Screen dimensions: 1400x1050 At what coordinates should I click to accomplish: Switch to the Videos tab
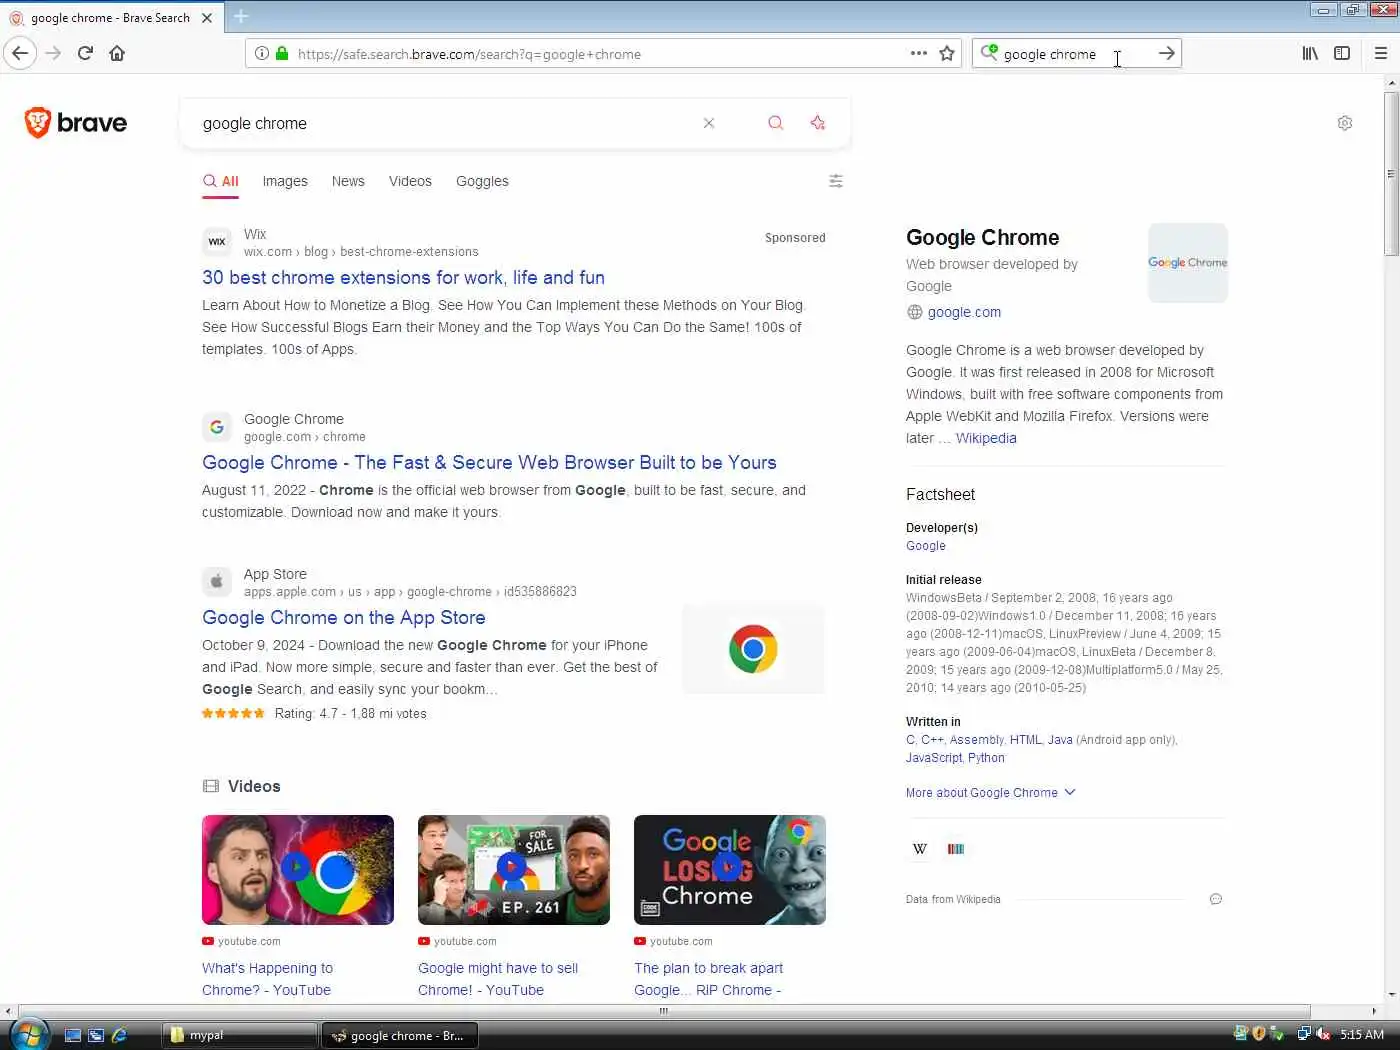[410, 181]
